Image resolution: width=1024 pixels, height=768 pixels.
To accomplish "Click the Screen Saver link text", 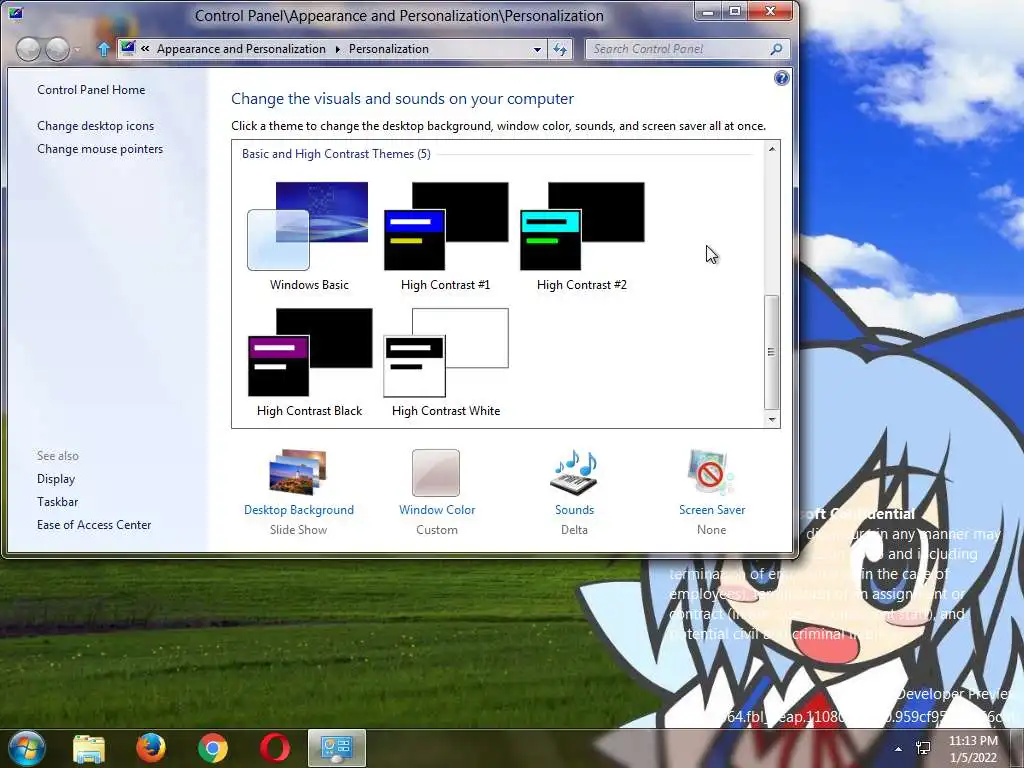I will click(x=712, y=509).
